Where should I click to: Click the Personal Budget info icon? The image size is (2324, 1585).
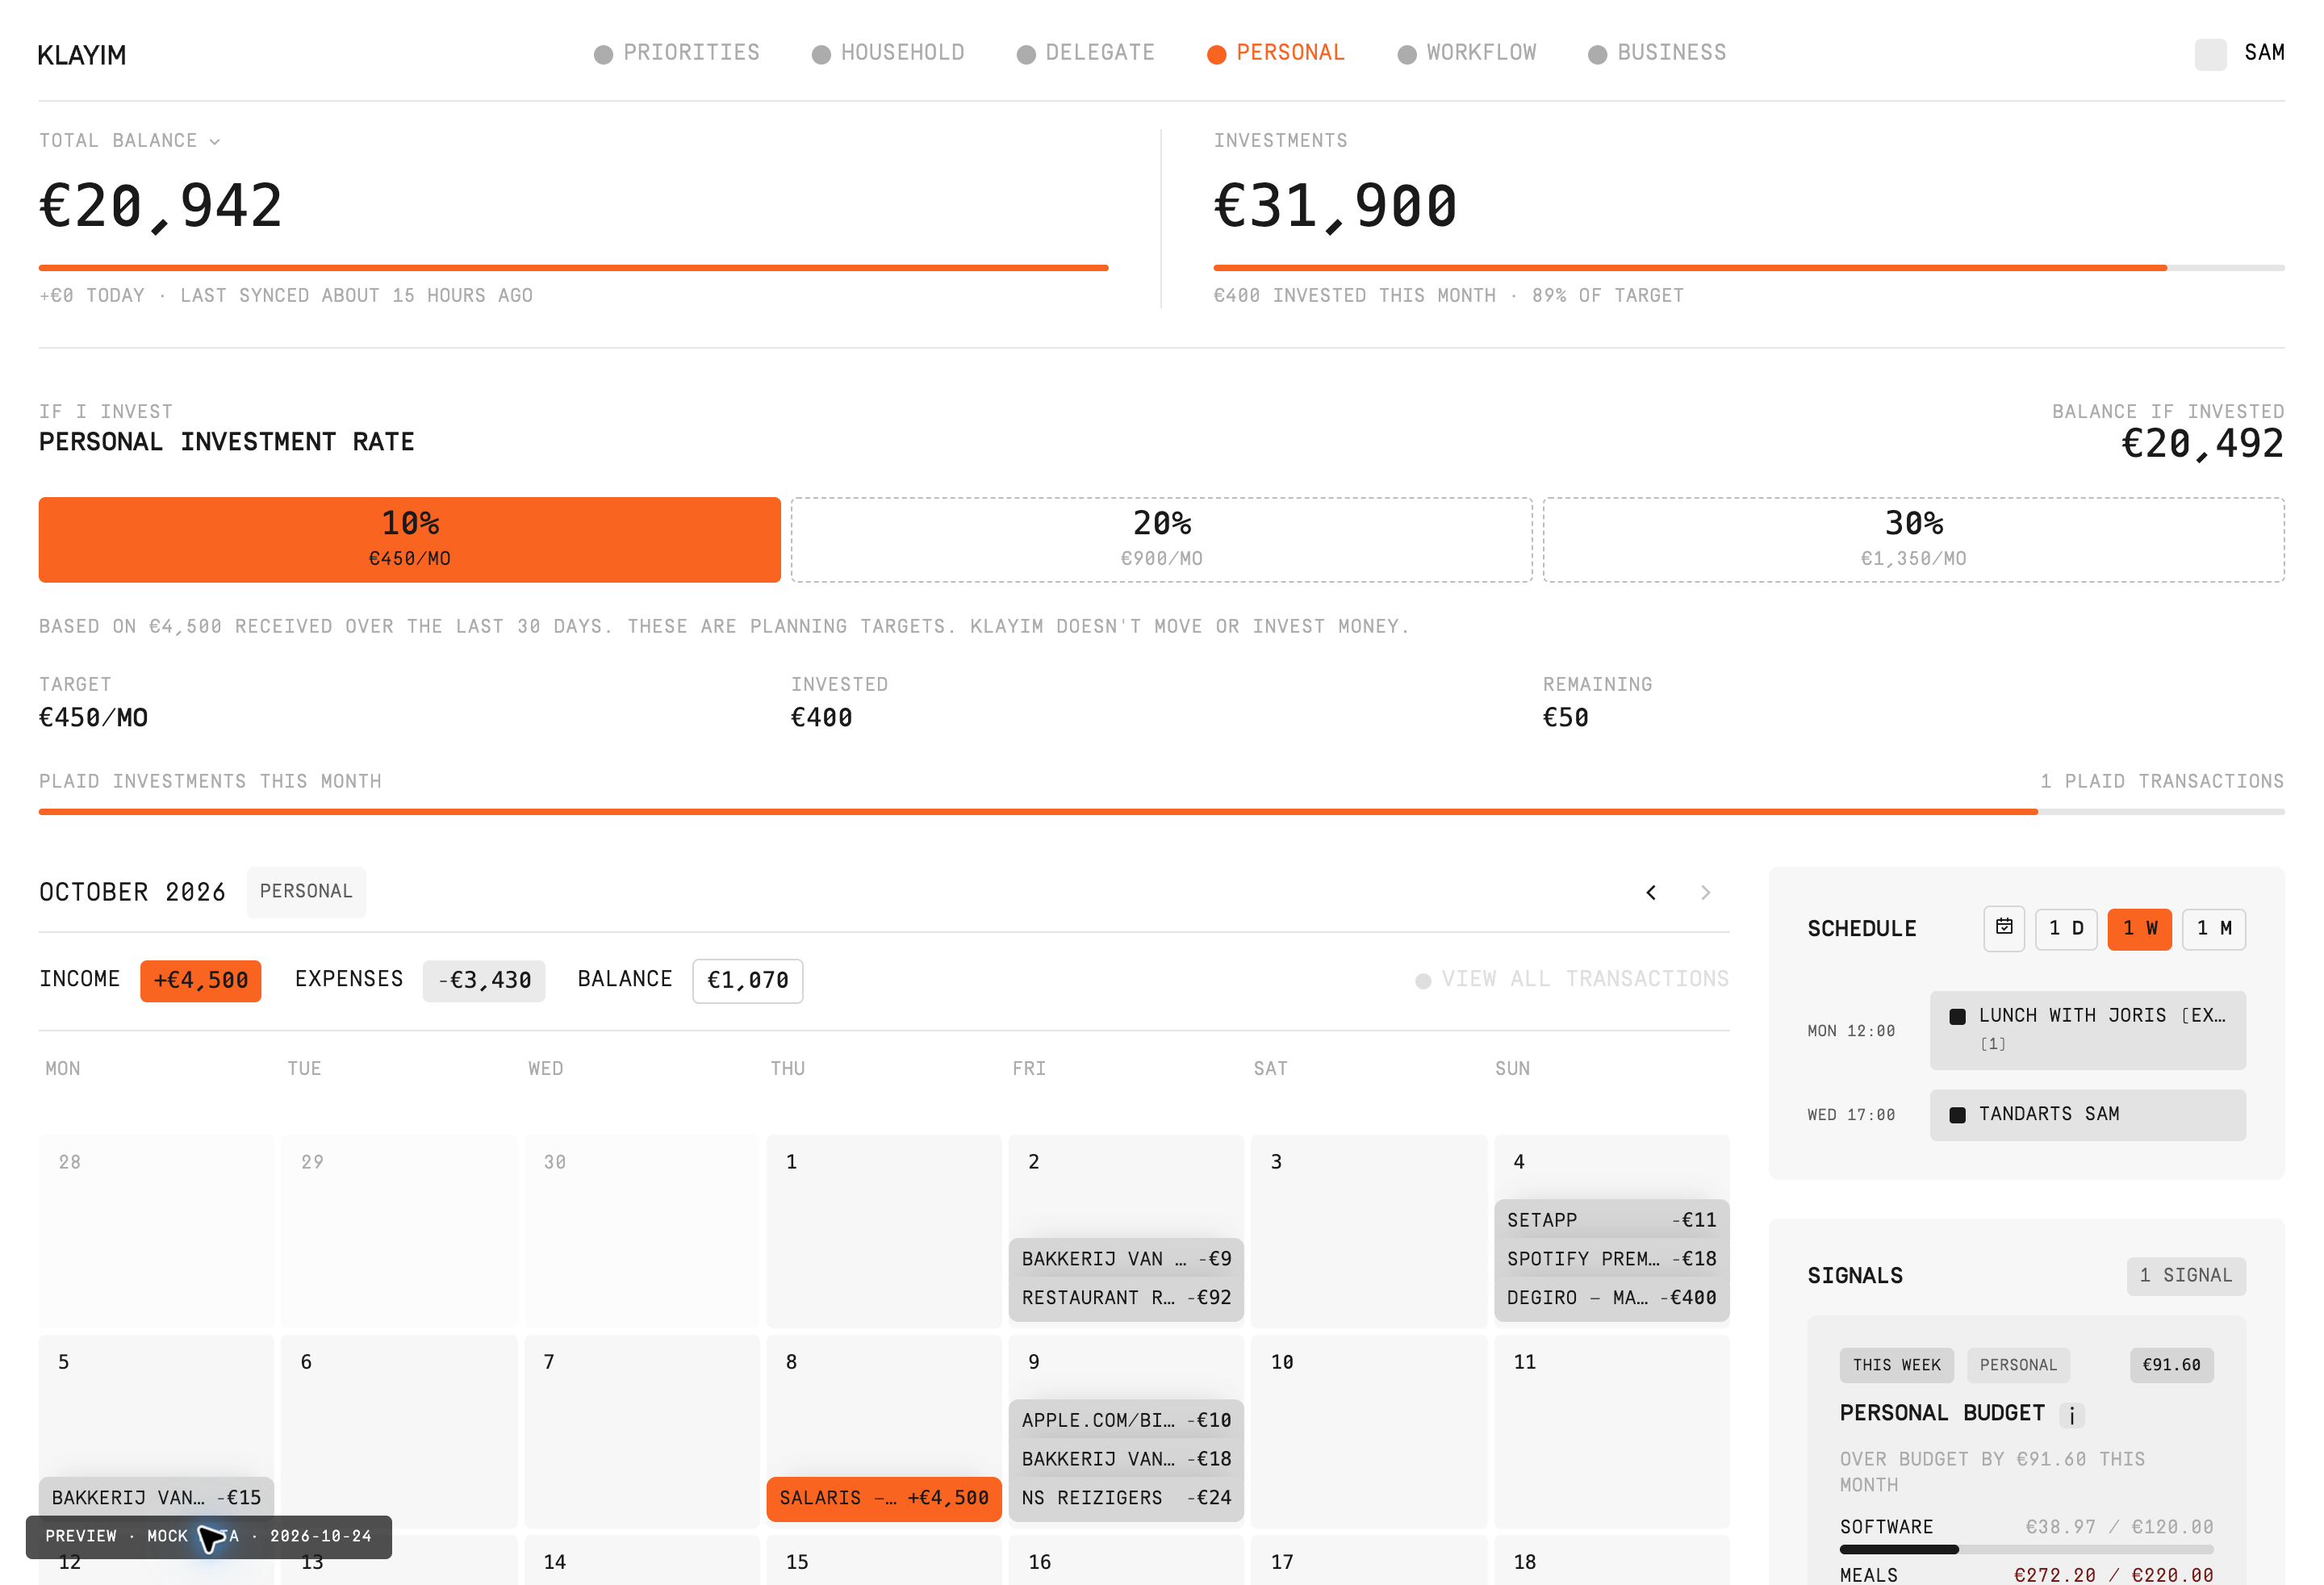click(2072, 1414)
